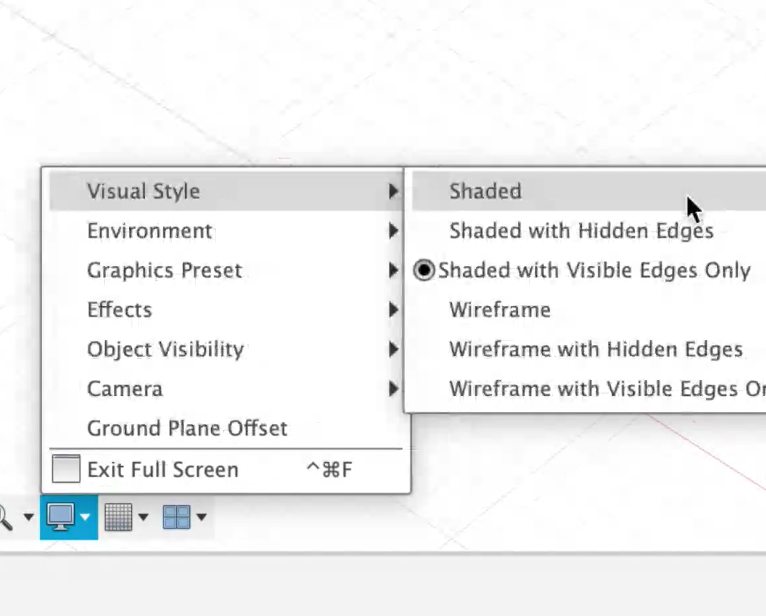Open the Effects submenu
The image size is (766, 616).
[x=226, y=310]
